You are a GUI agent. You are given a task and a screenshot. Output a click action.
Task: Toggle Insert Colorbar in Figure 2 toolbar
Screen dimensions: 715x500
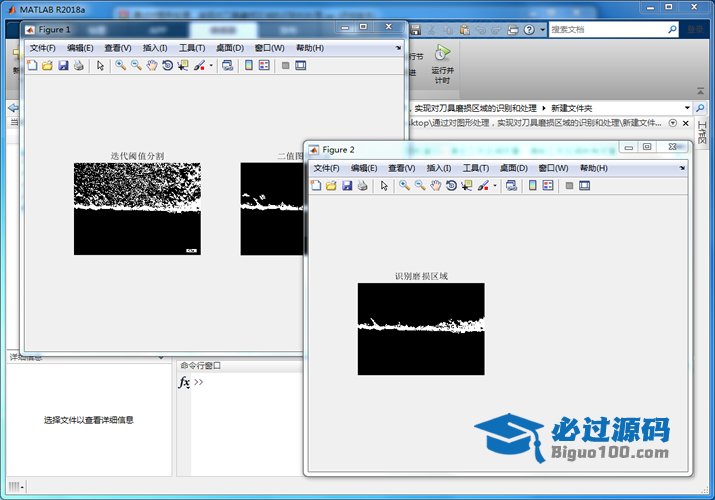532,186
